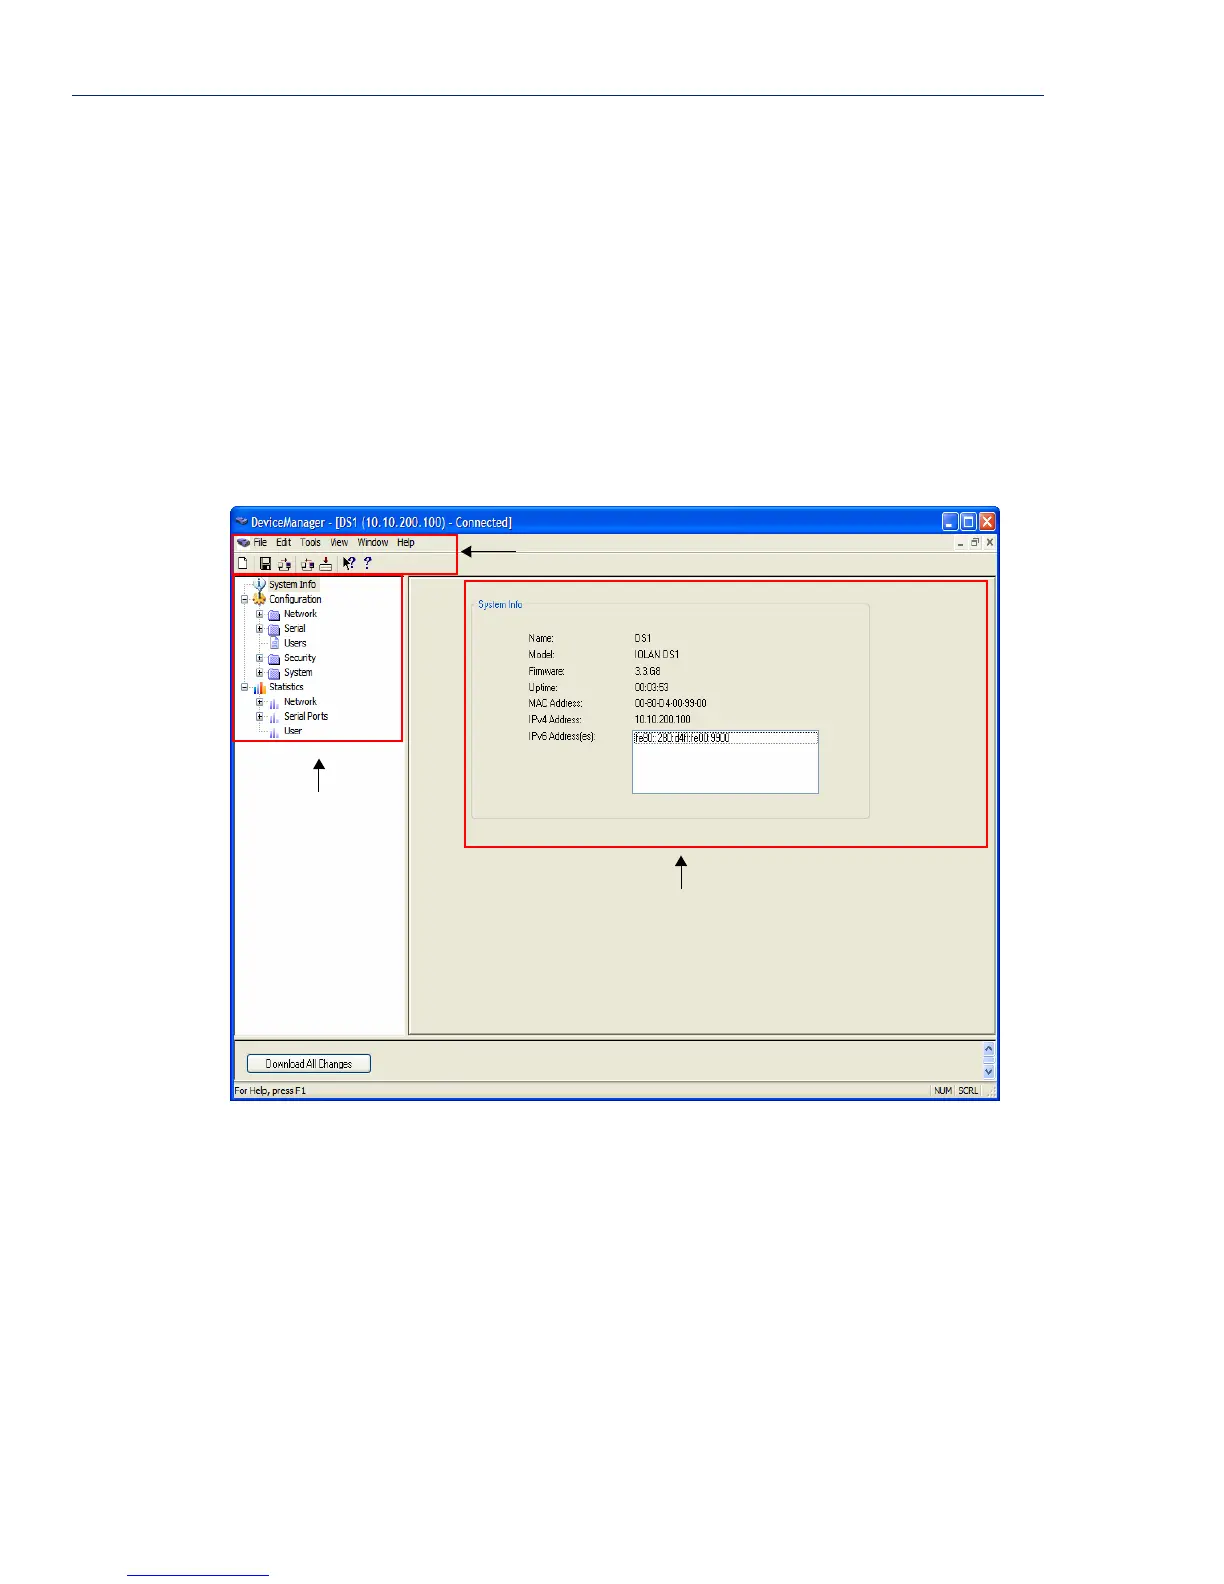Screen dimensions: 1224x1584
Task: Select Security label in tree
Action: coord(300,658)
